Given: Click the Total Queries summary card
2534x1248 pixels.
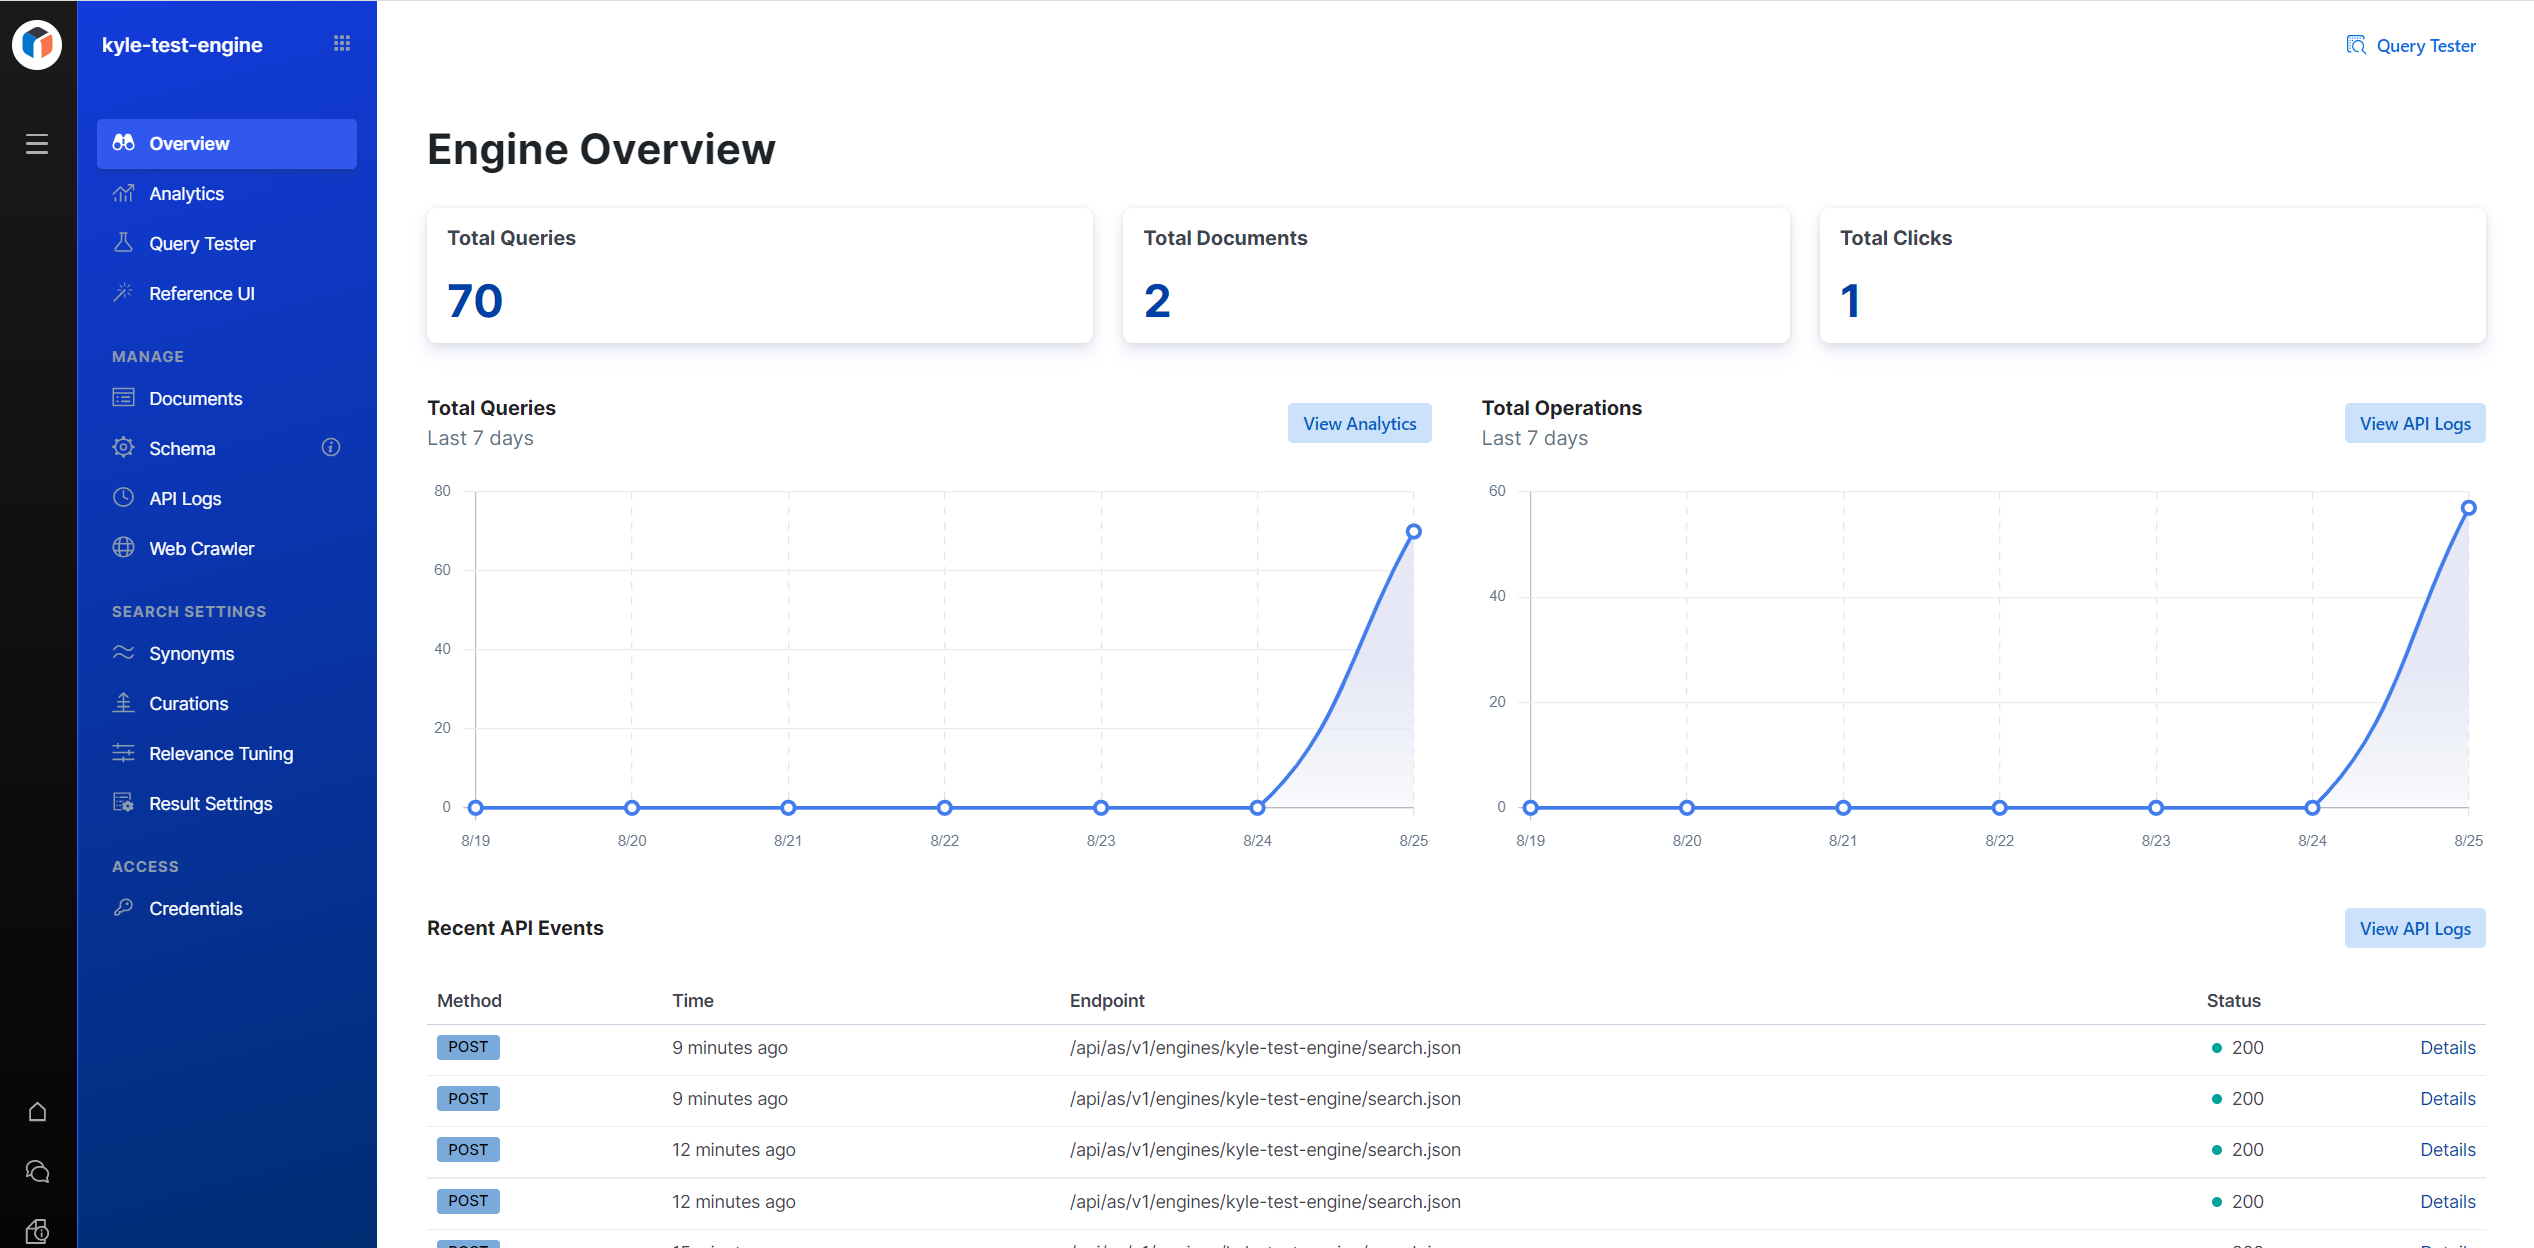Looking at the screenshot, I should pyautogui.click(x=759, y=275).
